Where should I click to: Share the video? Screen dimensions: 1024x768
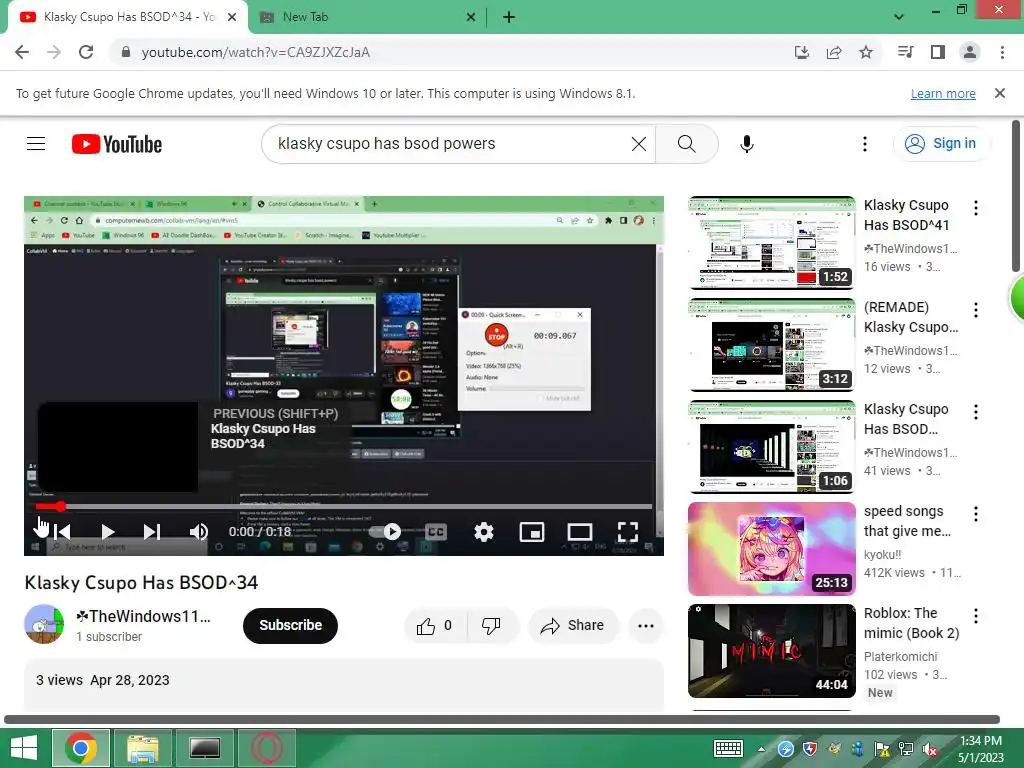click(573, 626)
